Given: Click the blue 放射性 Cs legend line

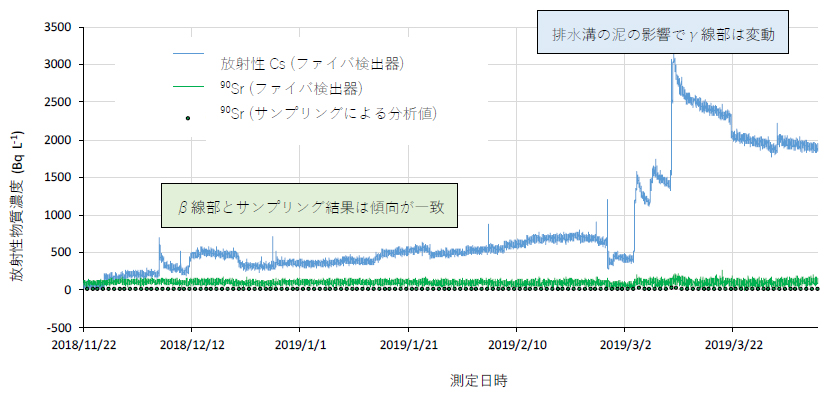Looking at the screenshot, I should pyautogui.click(x=189, y=53).
